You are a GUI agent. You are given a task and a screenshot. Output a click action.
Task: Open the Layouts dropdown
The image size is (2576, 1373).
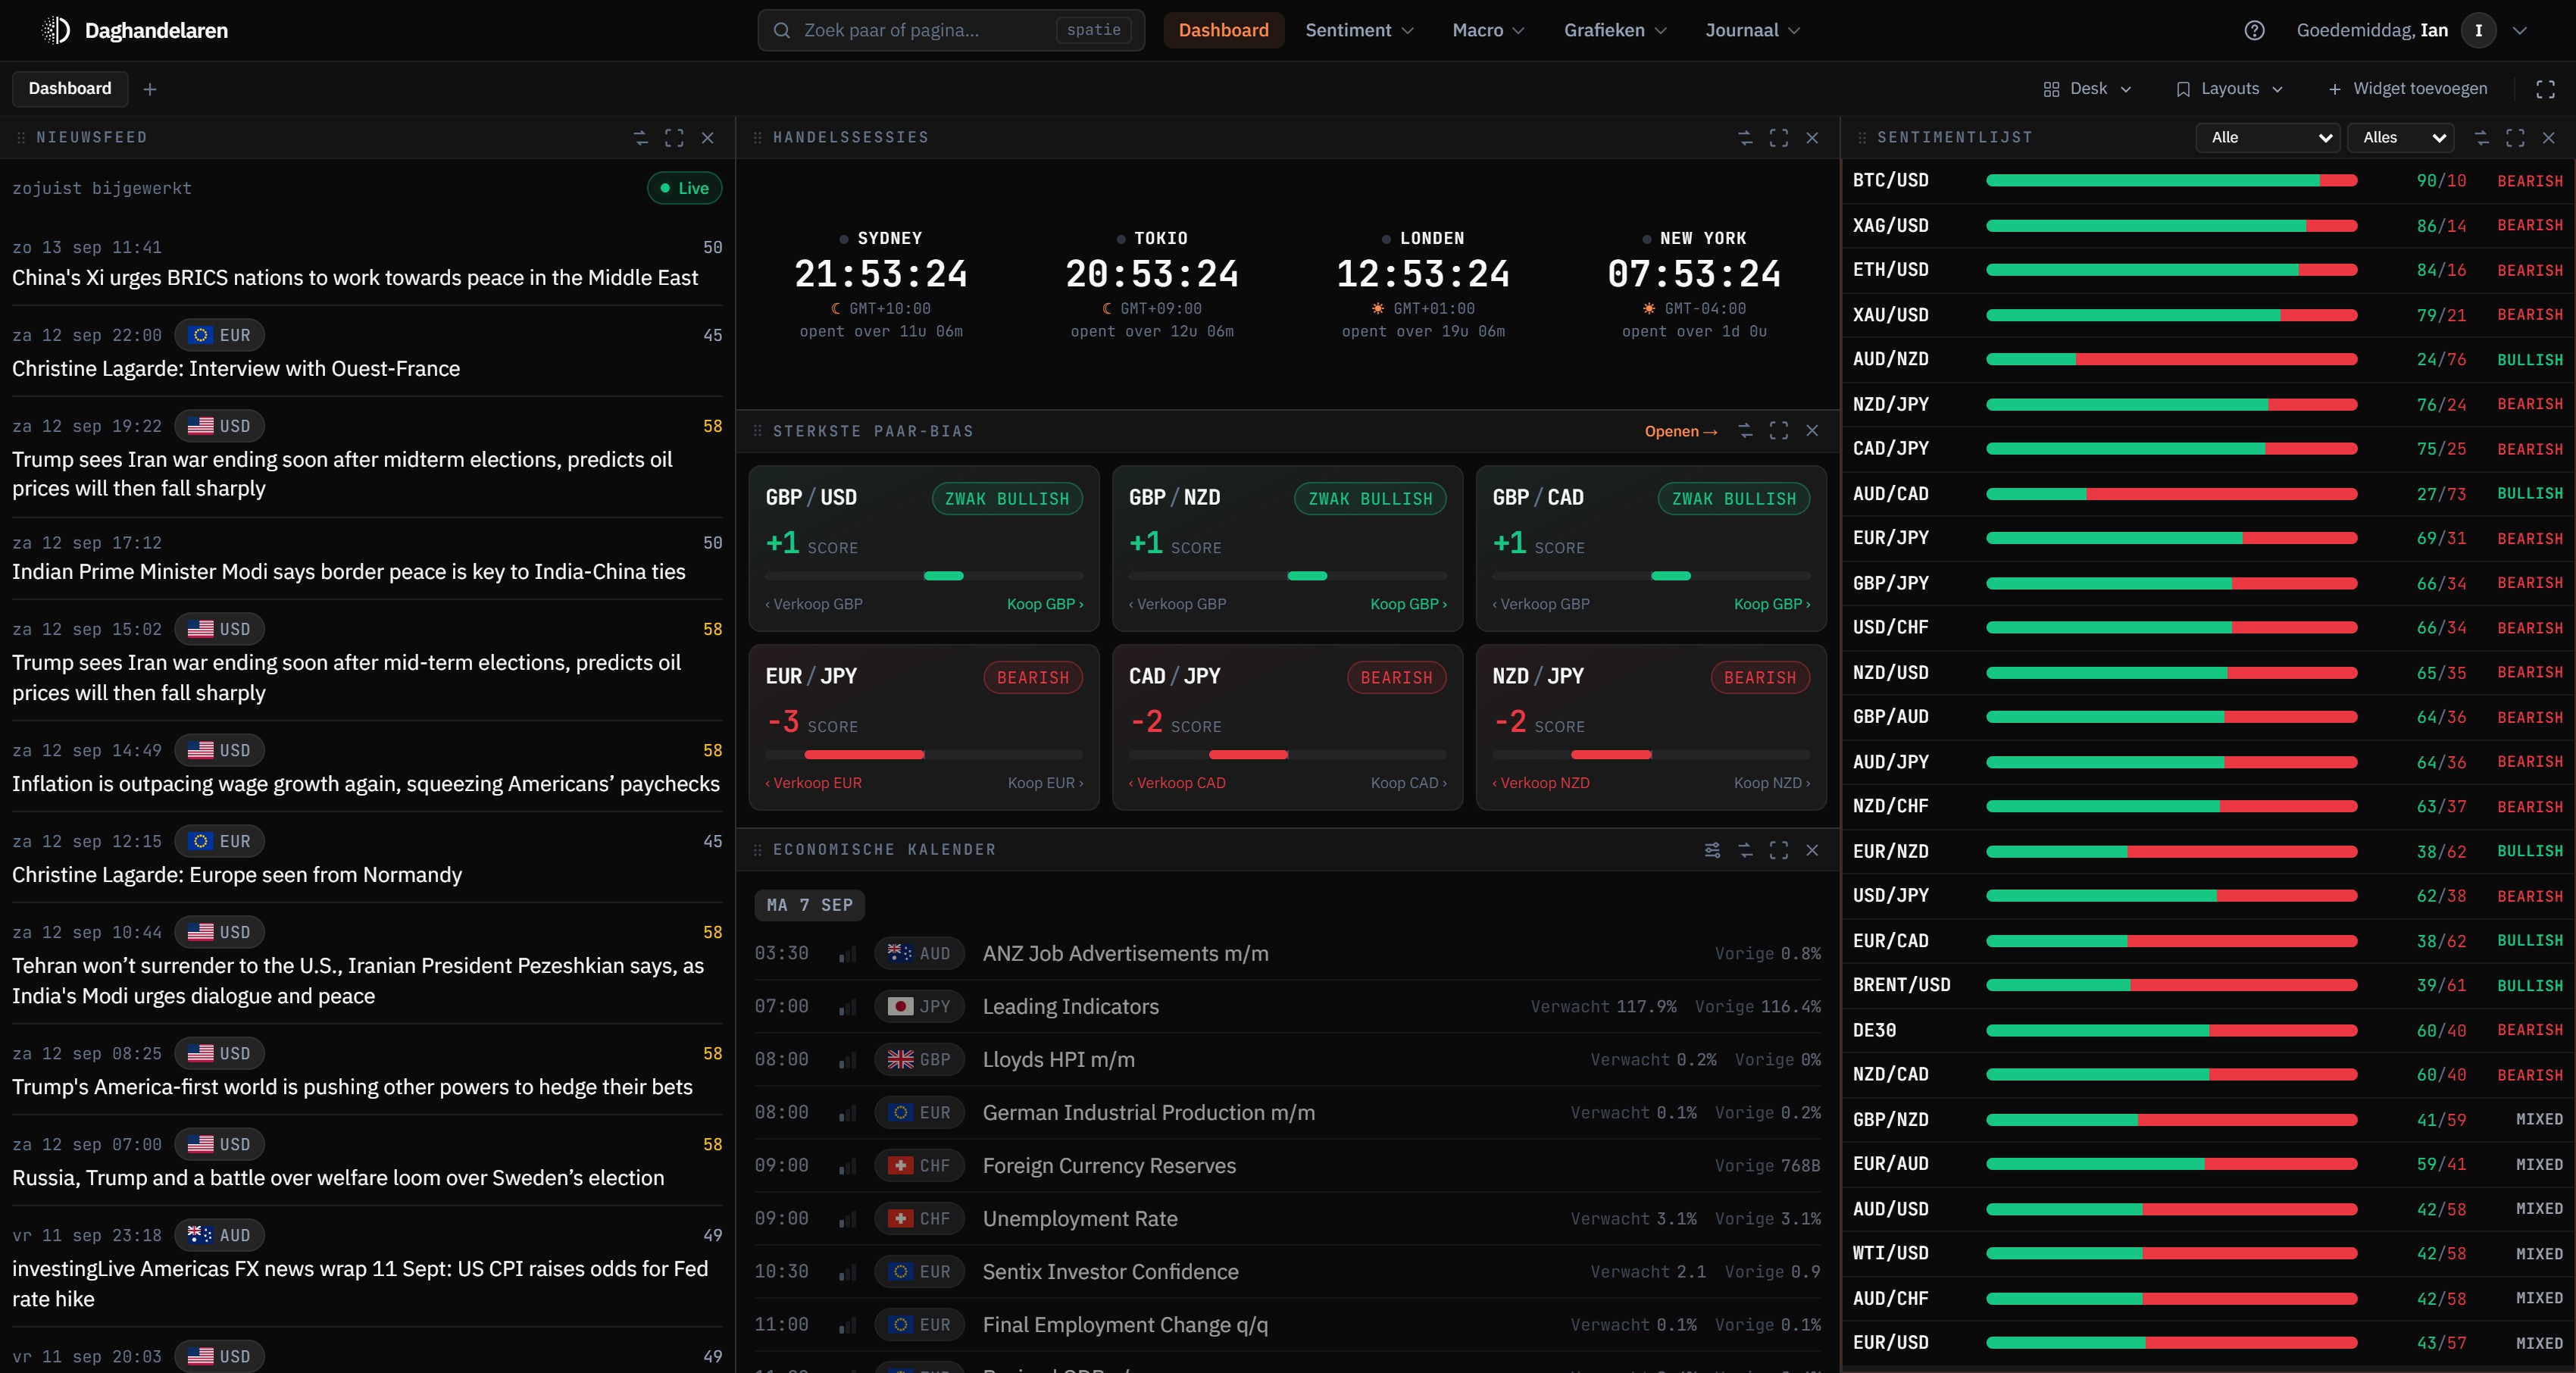pos(2229,89)
